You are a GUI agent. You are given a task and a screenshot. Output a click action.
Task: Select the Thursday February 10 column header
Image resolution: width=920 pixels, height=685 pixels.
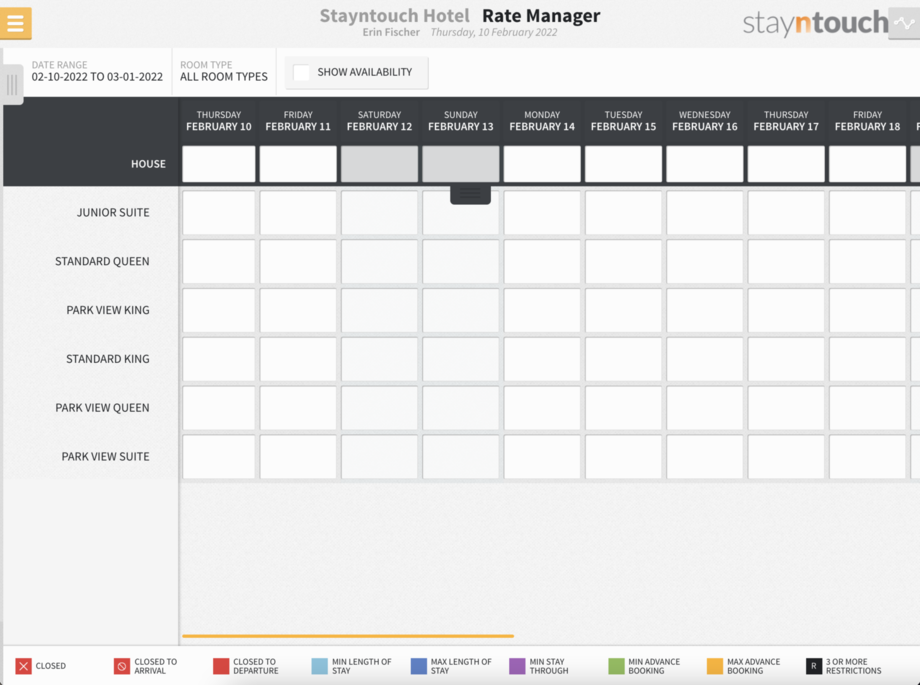click(219, 121)
